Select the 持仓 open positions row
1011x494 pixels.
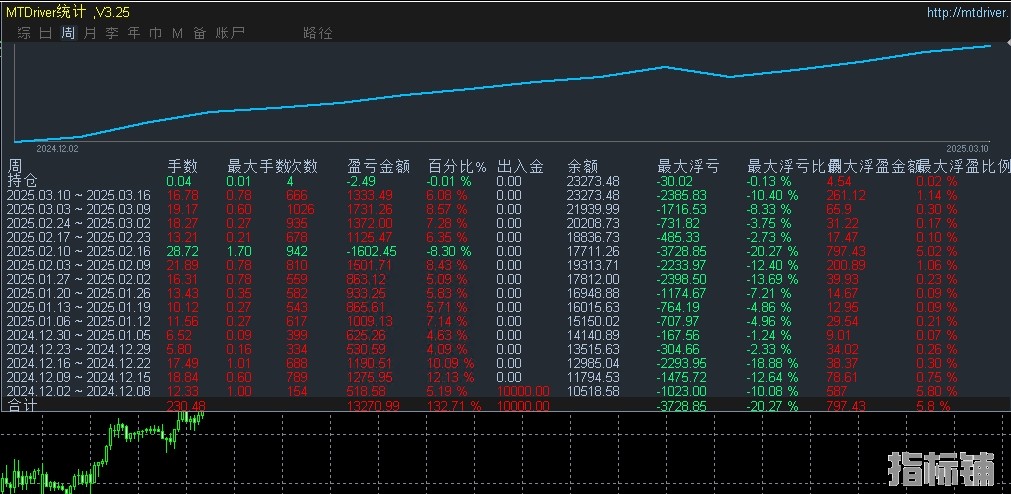click(x=22, y=181)
